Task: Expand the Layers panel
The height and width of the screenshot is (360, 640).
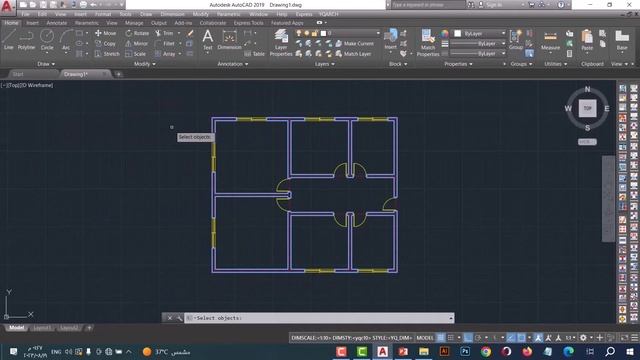Action: 324,64
